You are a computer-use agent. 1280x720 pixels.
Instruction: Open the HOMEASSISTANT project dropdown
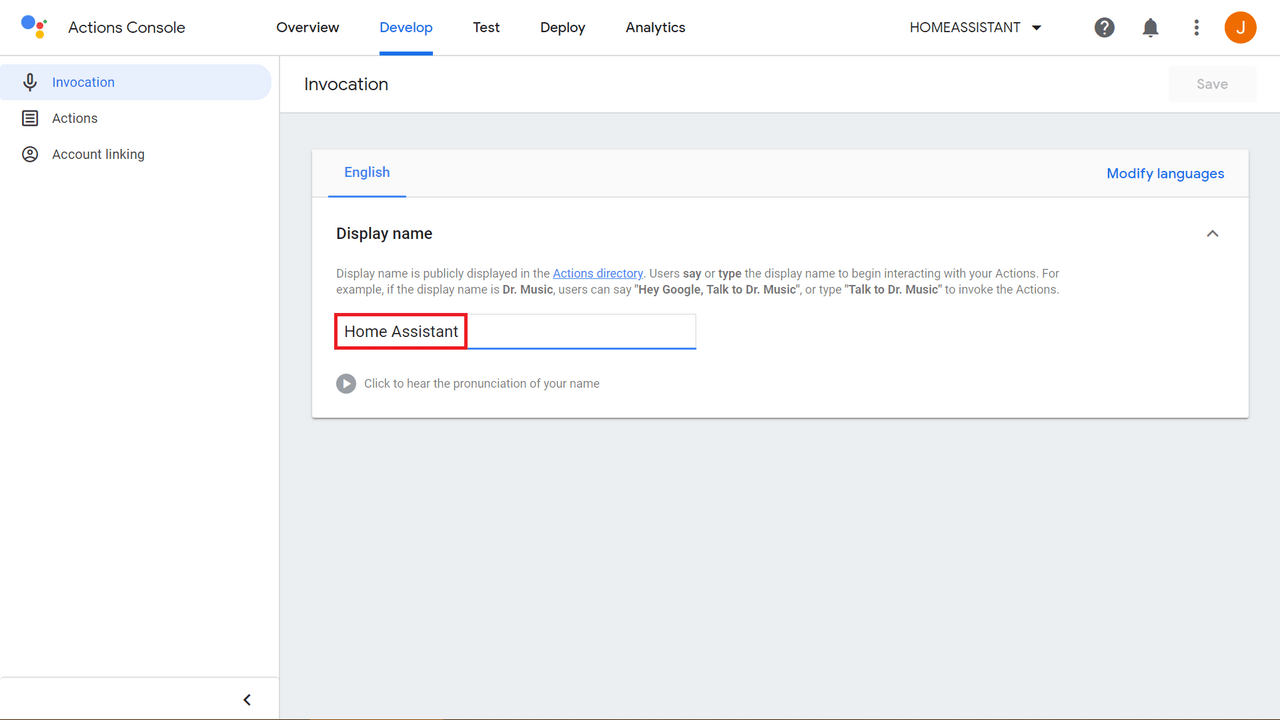976,27
